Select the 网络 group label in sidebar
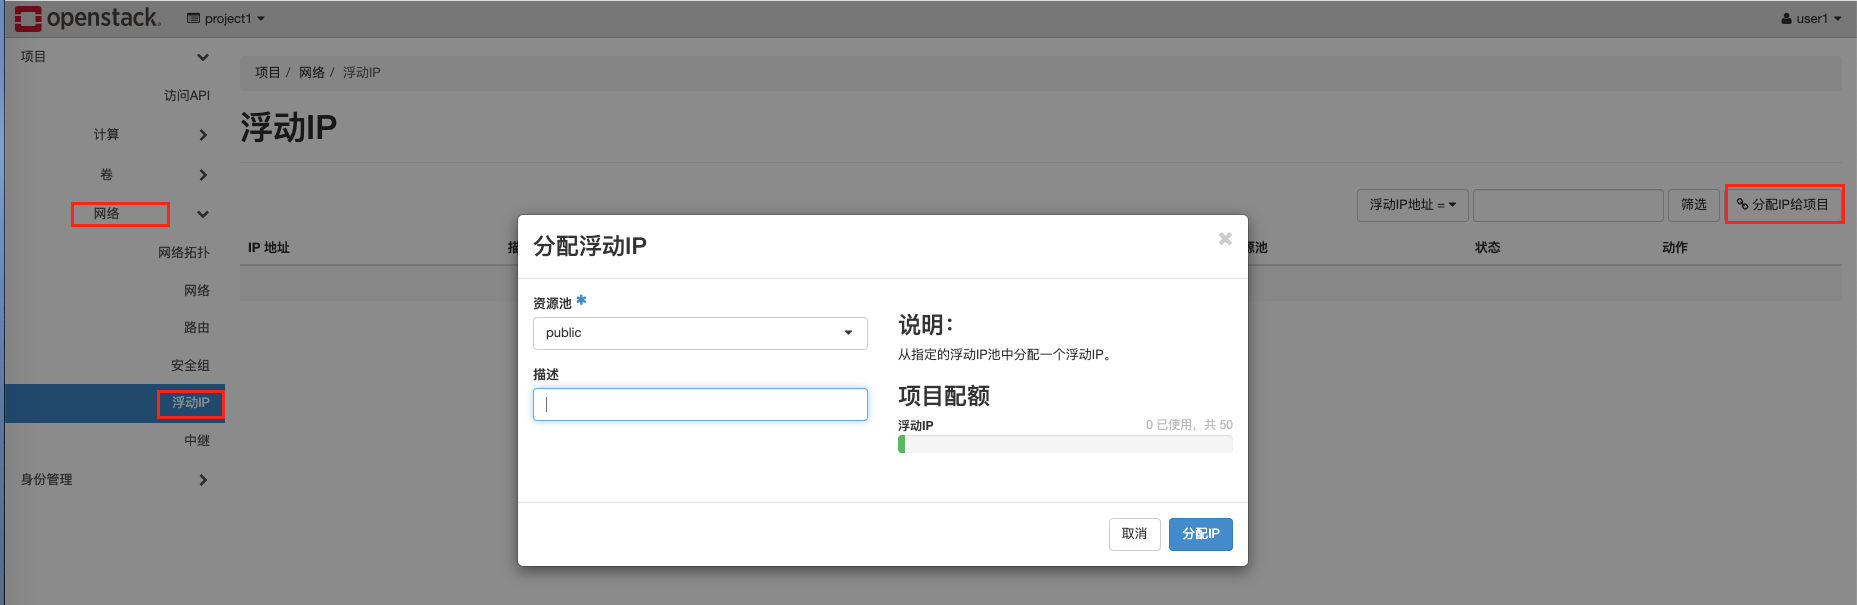This screenshot has height=605, width=1857. (x=107, y=214)
